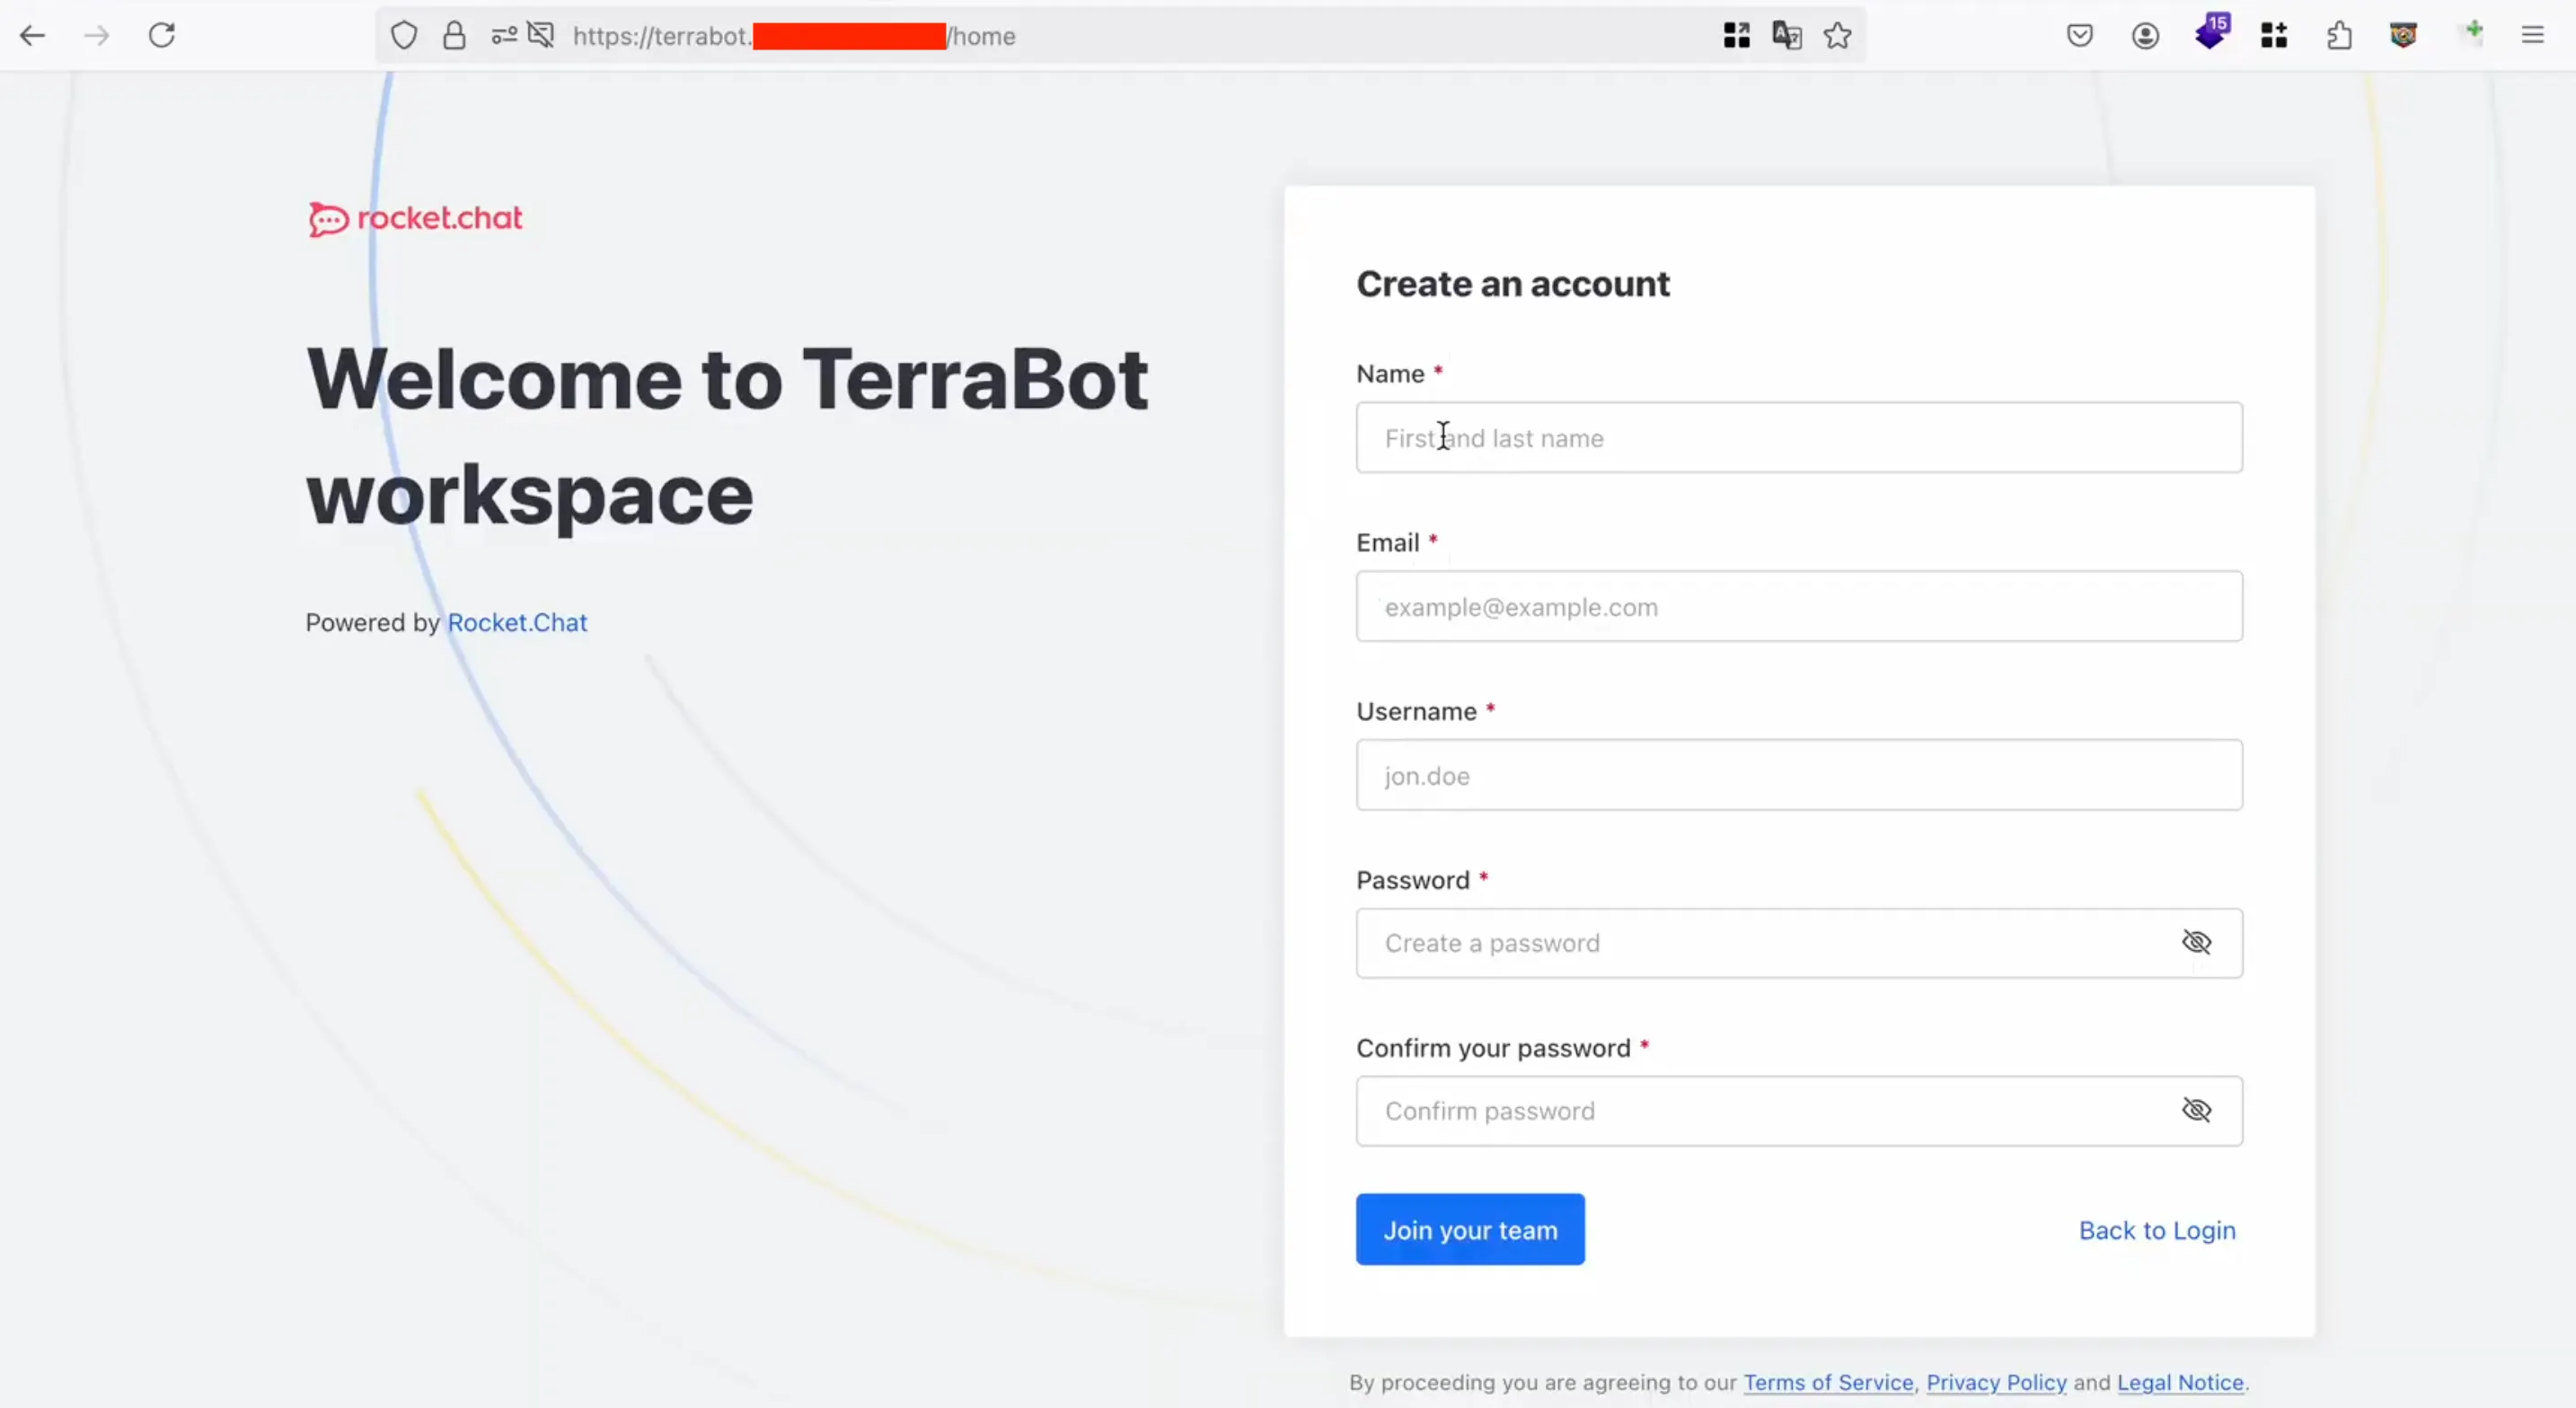Click the Join your team button
This screenshot has height=1408, width=2576.
(1469, 1229)
